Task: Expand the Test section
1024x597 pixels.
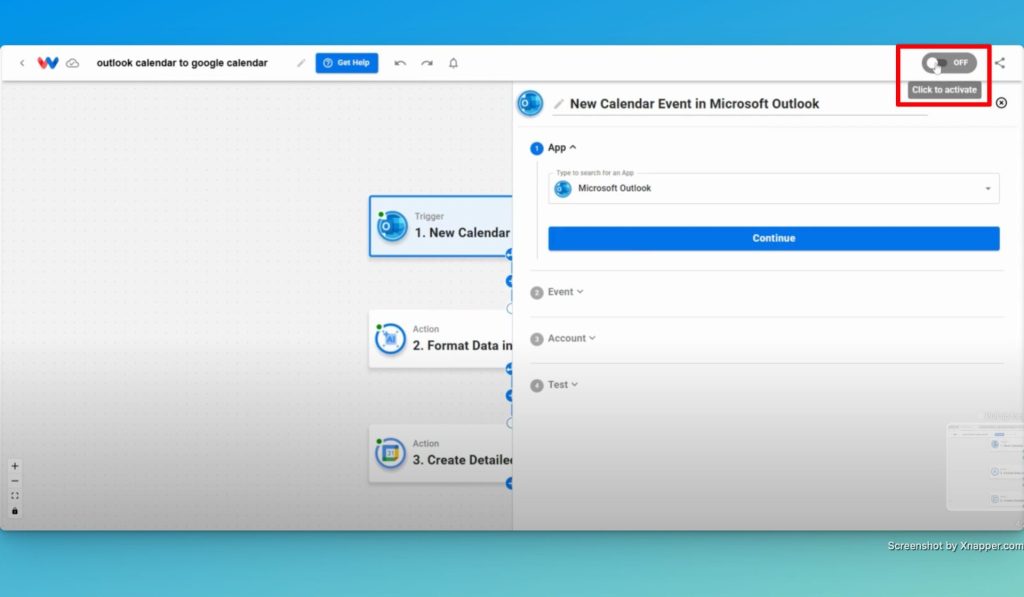Action: pyautogui.click(x=562, y=385)
